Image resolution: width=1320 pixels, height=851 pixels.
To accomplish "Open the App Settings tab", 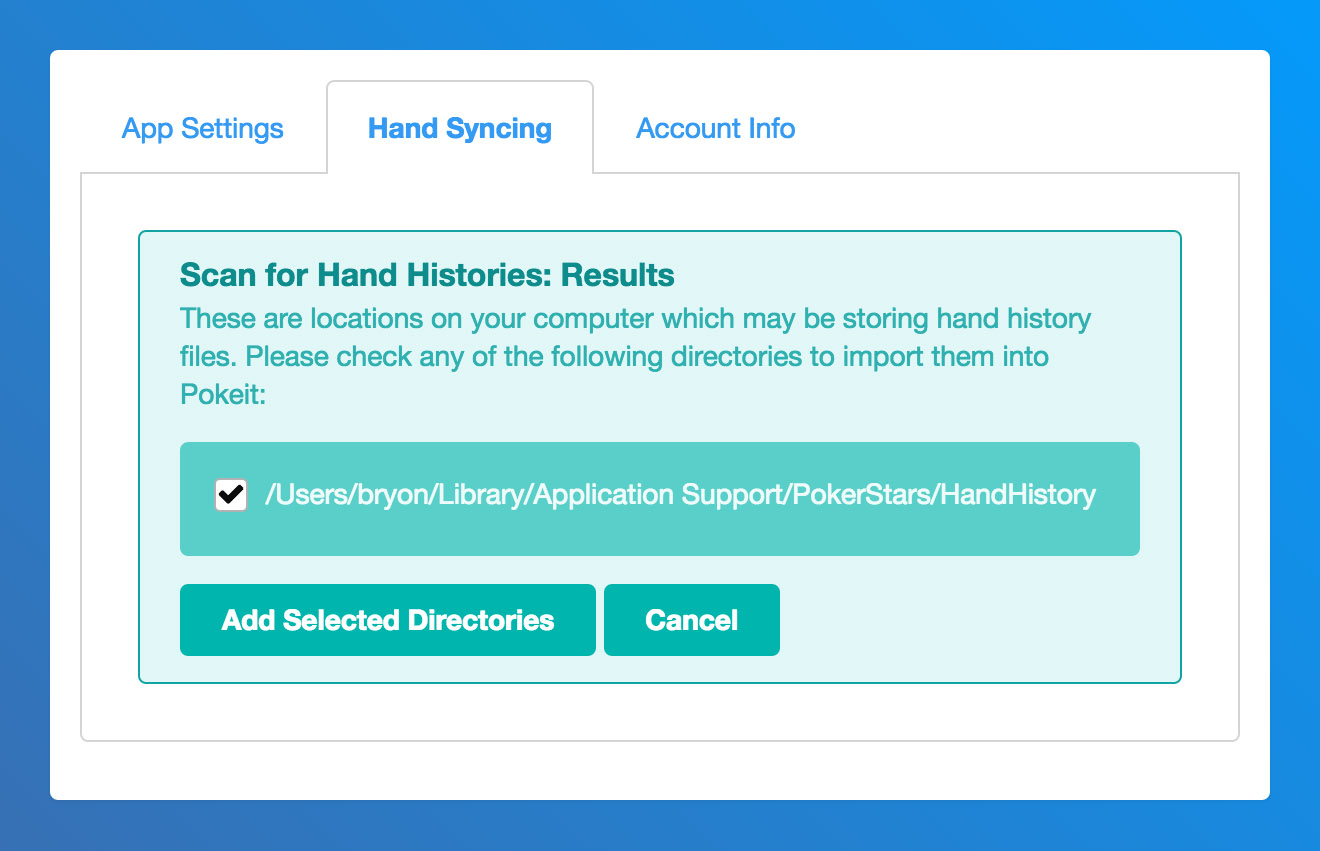I will click(203, 128).
